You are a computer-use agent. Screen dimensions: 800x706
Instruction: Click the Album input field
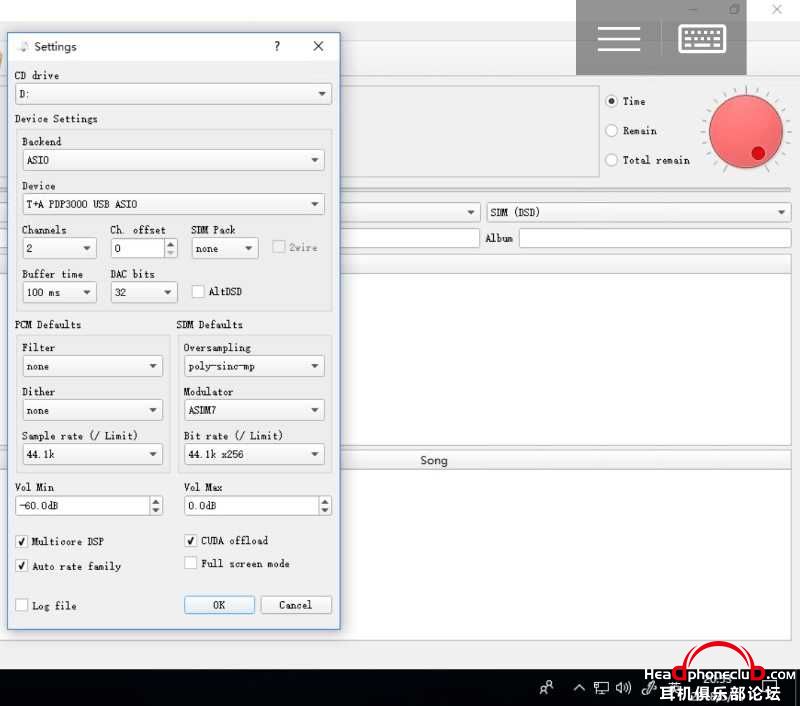pyautogui.click(x=655, y=238)
